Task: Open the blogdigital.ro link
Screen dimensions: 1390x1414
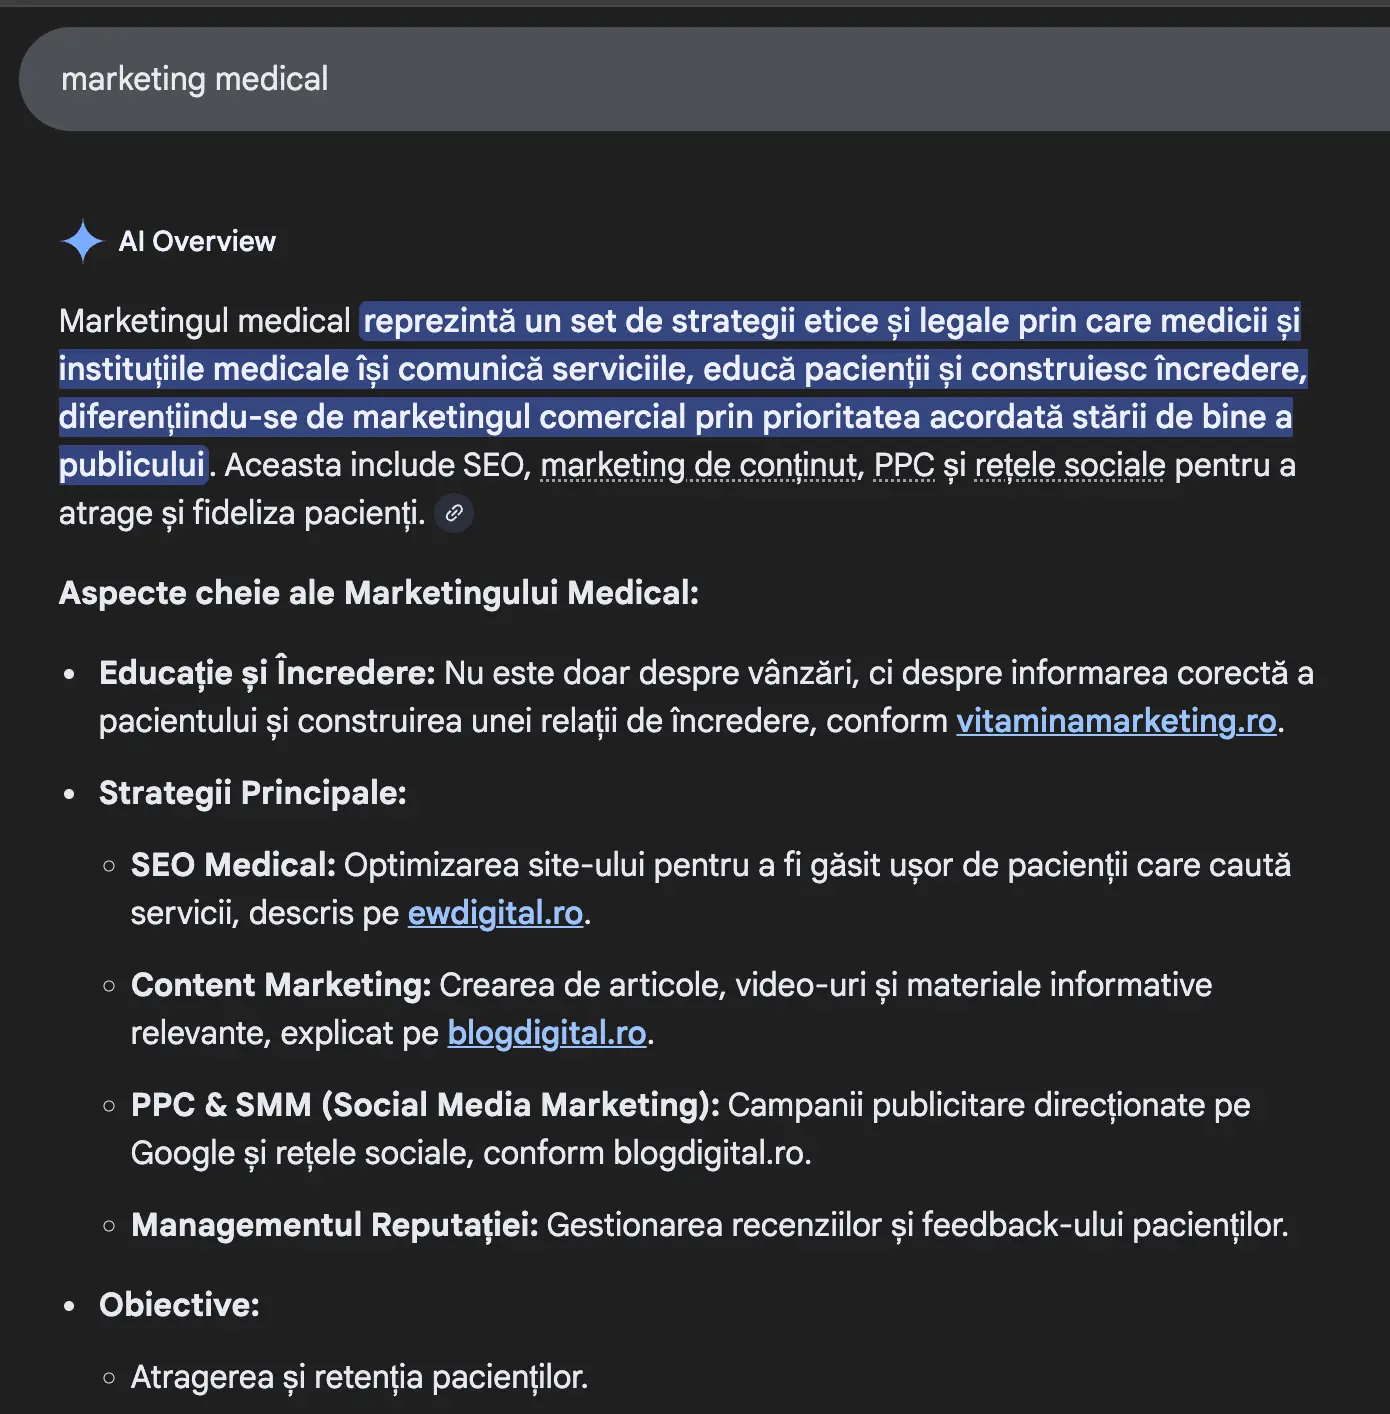Action: pyautogui.click(x=546, y=1033)
